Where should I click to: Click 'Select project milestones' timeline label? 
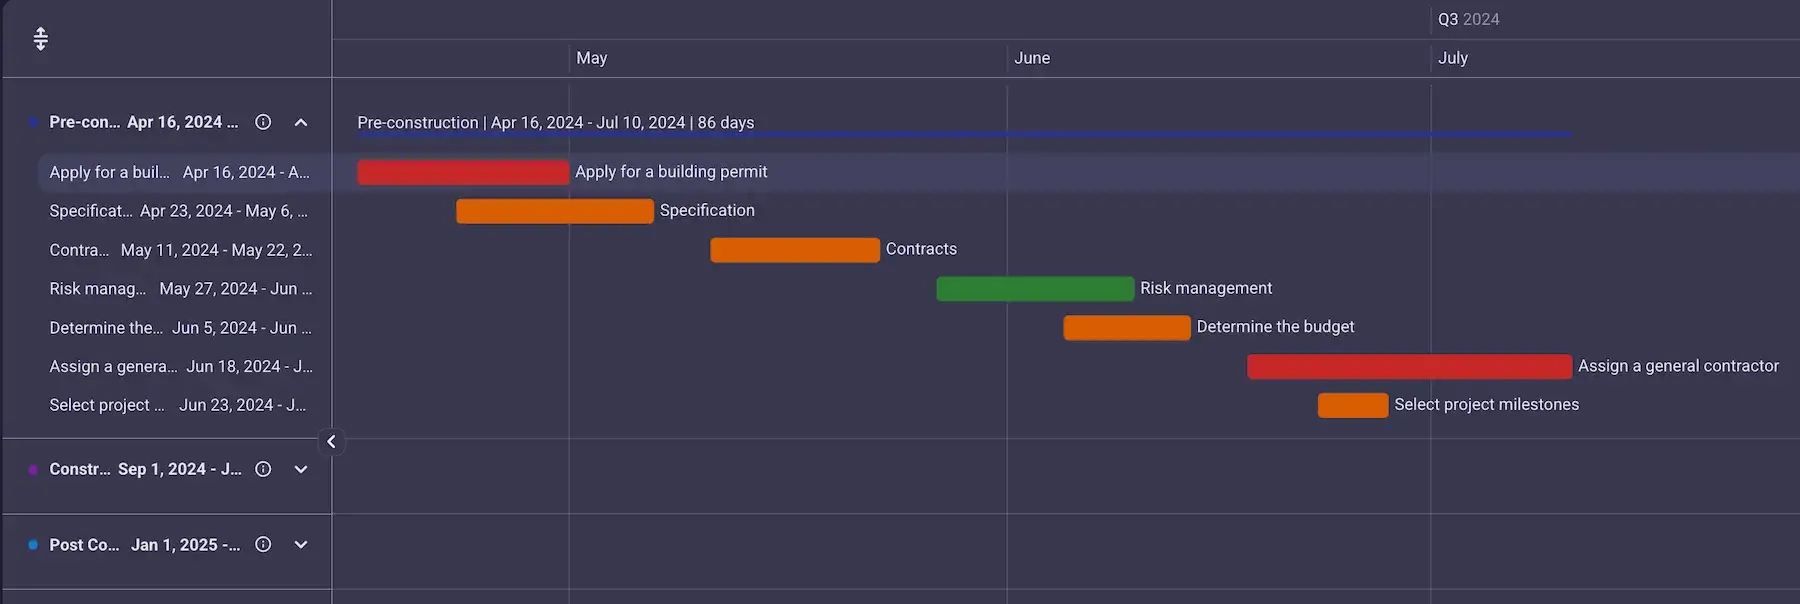tap(1486, 405)
